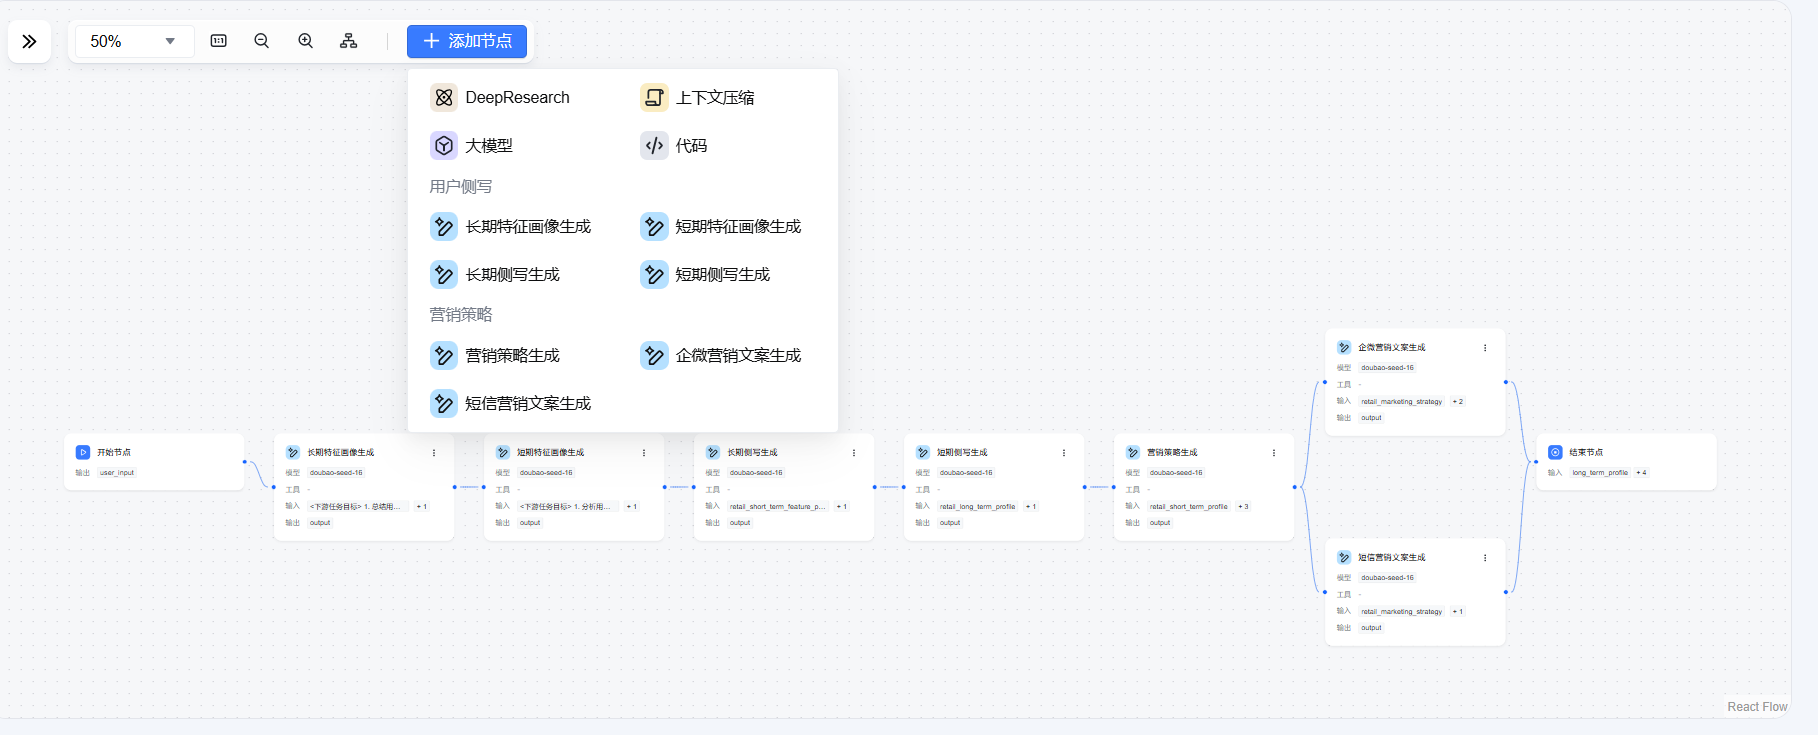Click the 营销策略生成 canvas node icon

tap(1133, 453)
